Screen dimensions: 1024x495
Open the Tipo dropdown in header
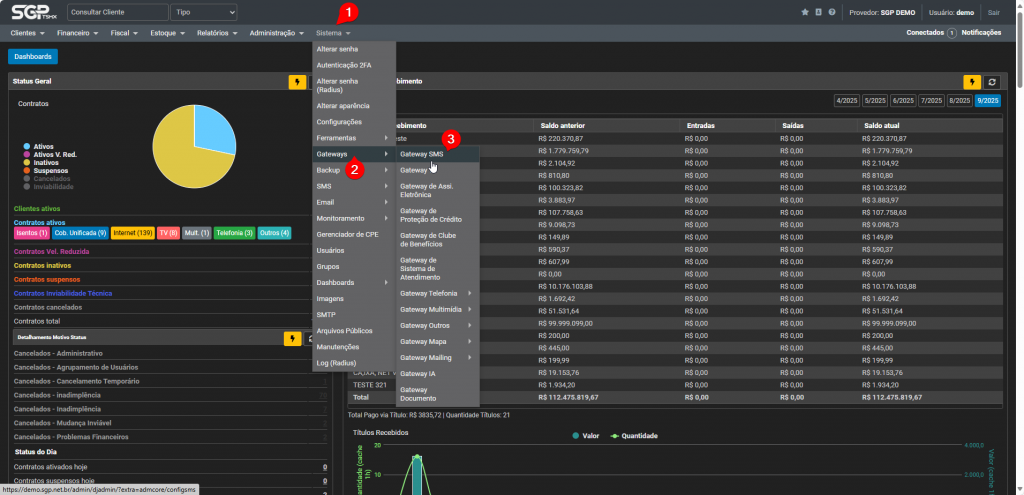pos(203,12)
